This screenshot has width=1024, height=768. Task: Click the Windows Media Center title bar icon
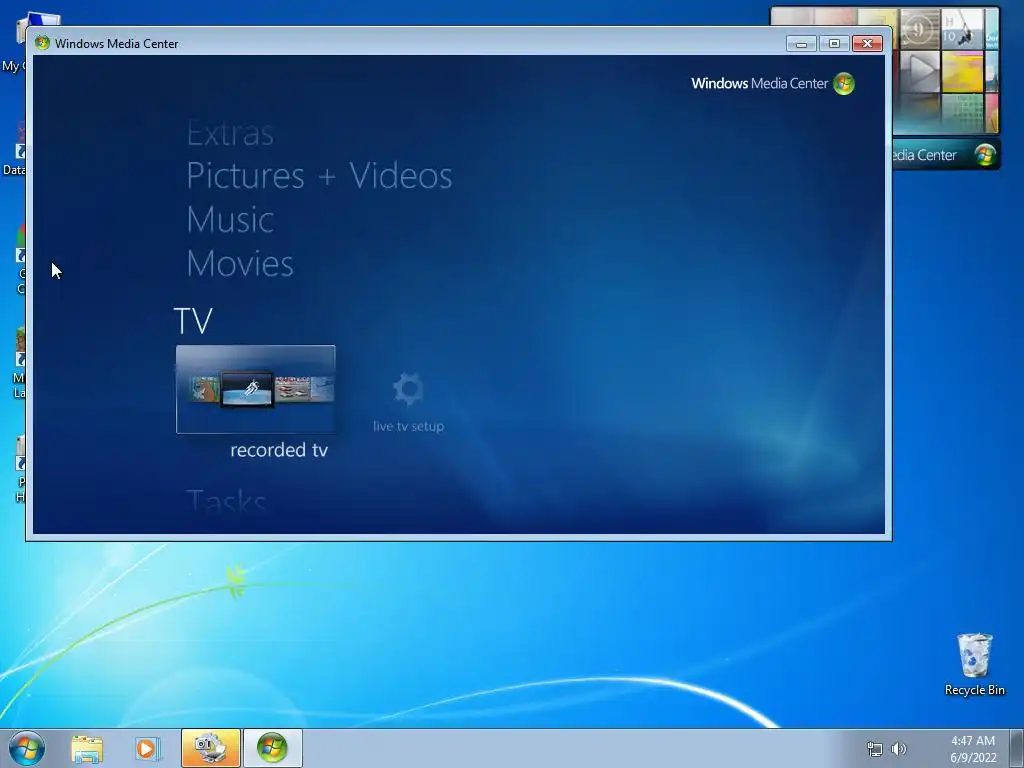(42, 43)
